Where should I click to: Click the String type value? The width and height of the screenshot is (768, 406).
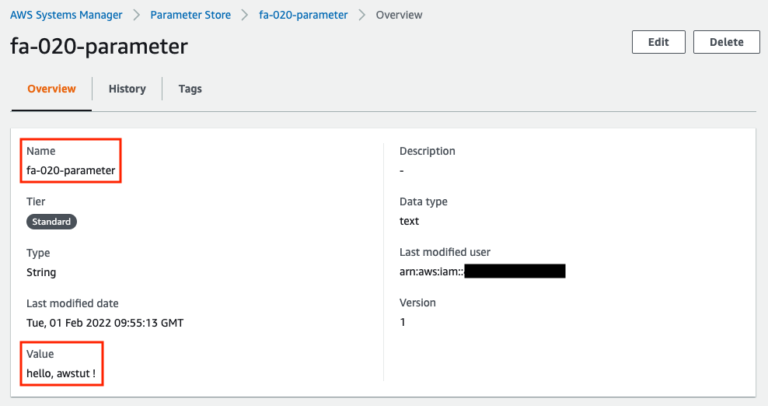(41, 272)
